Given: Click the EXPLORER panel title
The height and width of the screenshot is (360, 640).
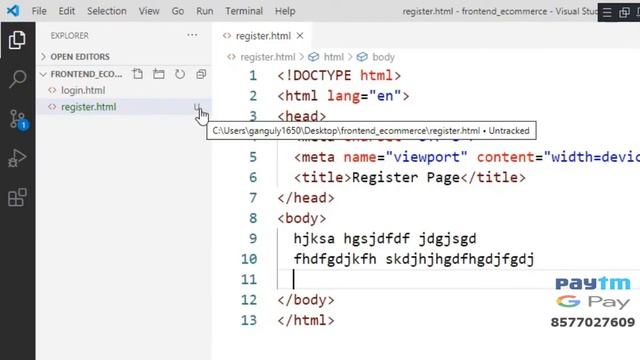Looking at the screenshot, I should 69,36.
